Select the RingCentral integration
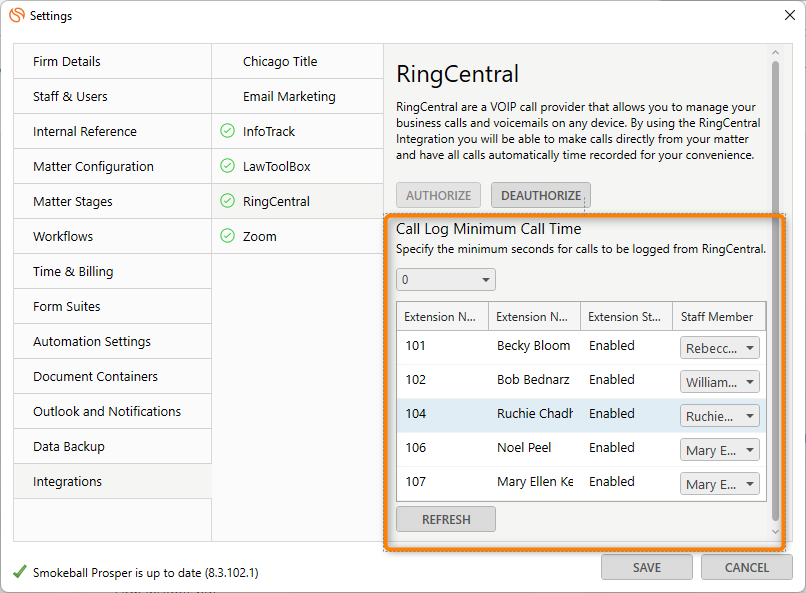The image size is (806, 593). 298,201
